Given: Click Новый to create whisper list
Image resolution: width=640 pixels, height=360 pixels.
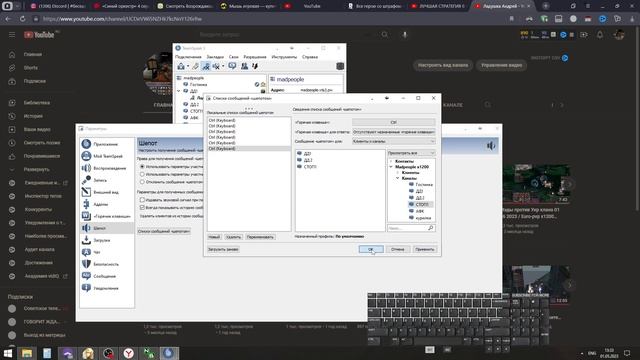Looking at the screenshot, I should point(214,237).
